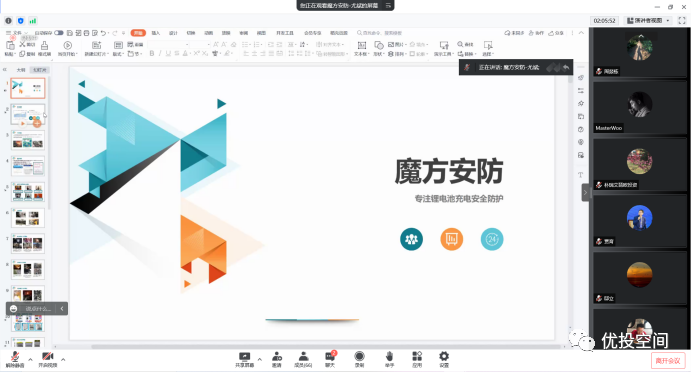Expand the share screen options arrow
The image size is (692, 372).
(x=260, y=359)
